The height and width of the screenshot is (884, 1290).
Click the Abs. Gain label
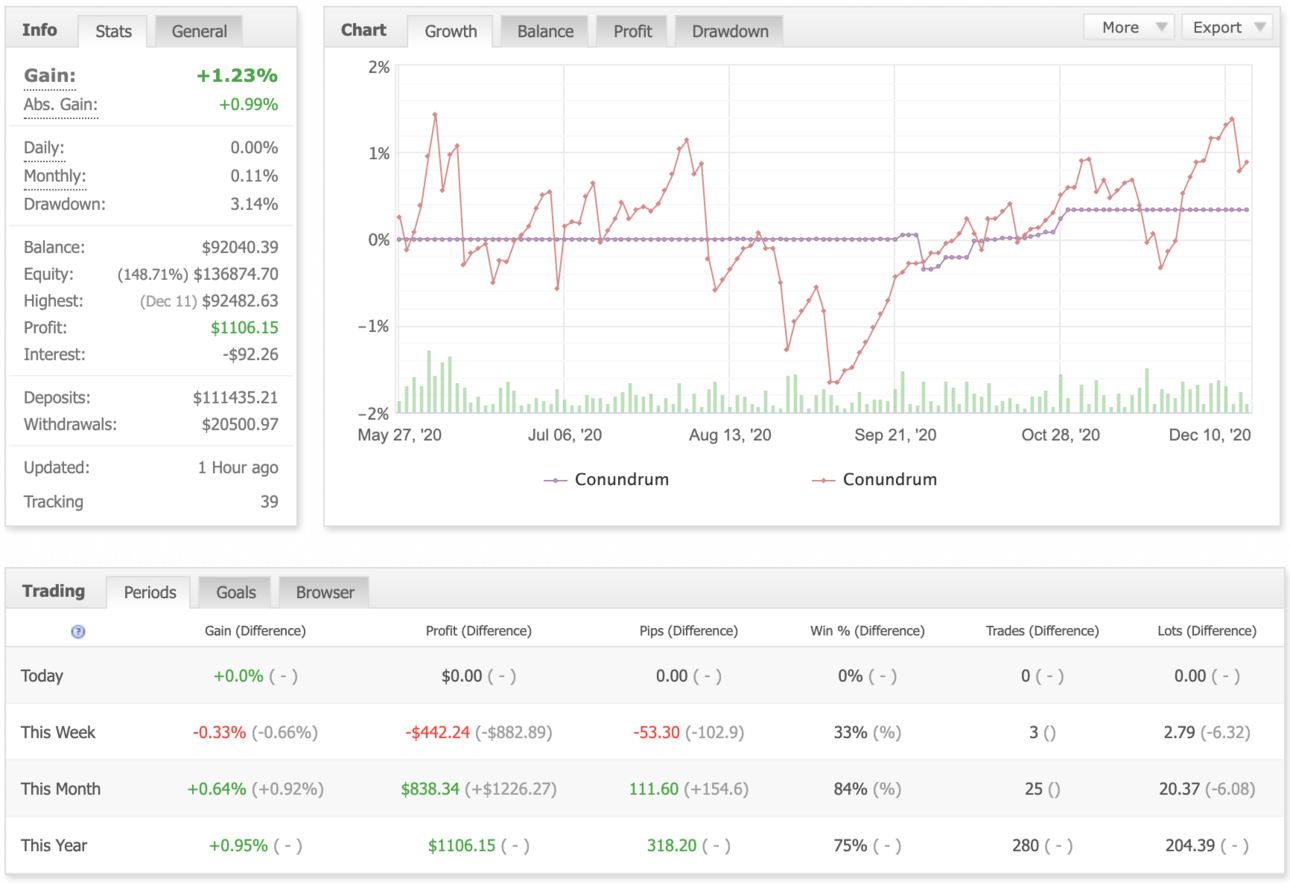[61, 105]
